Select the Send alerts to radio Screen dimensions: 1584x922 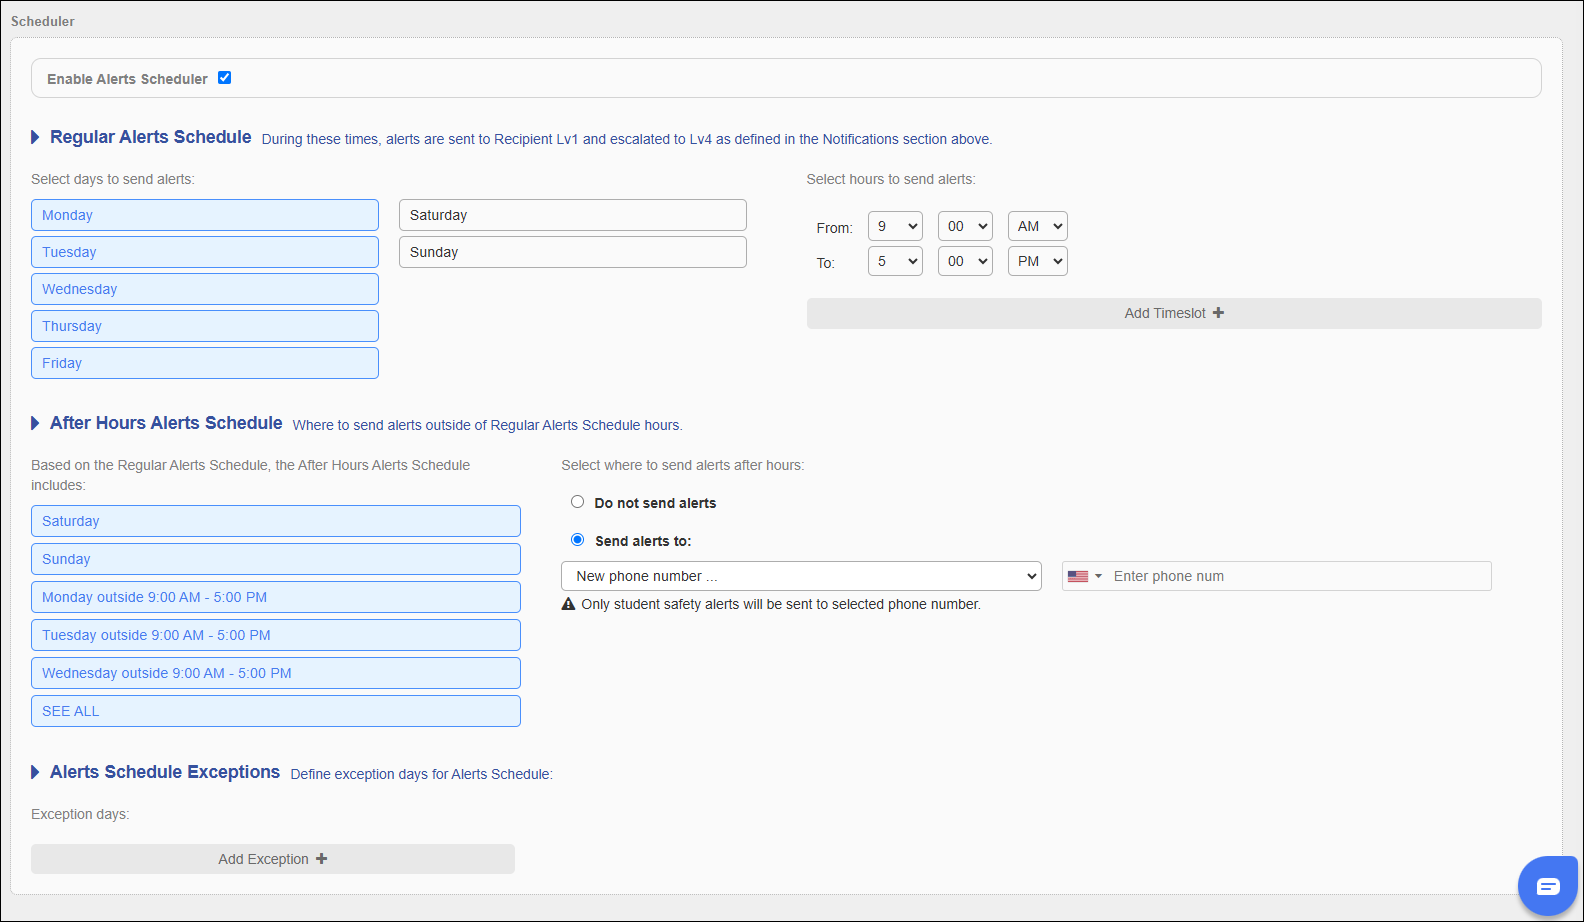[x=577, y=540]
